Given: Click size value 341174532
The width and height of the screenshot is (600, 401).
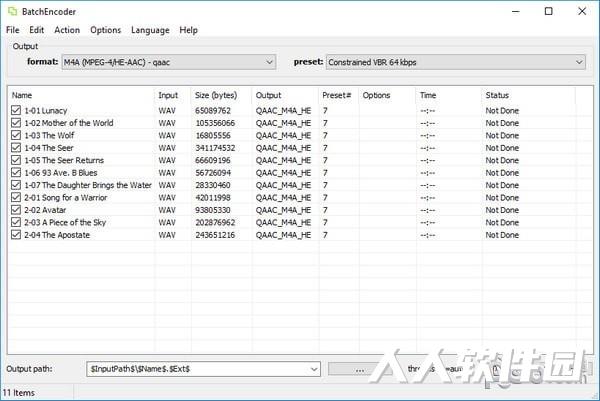Looking at the screenshot, I should pyautogui.click(x=215, y=148).
